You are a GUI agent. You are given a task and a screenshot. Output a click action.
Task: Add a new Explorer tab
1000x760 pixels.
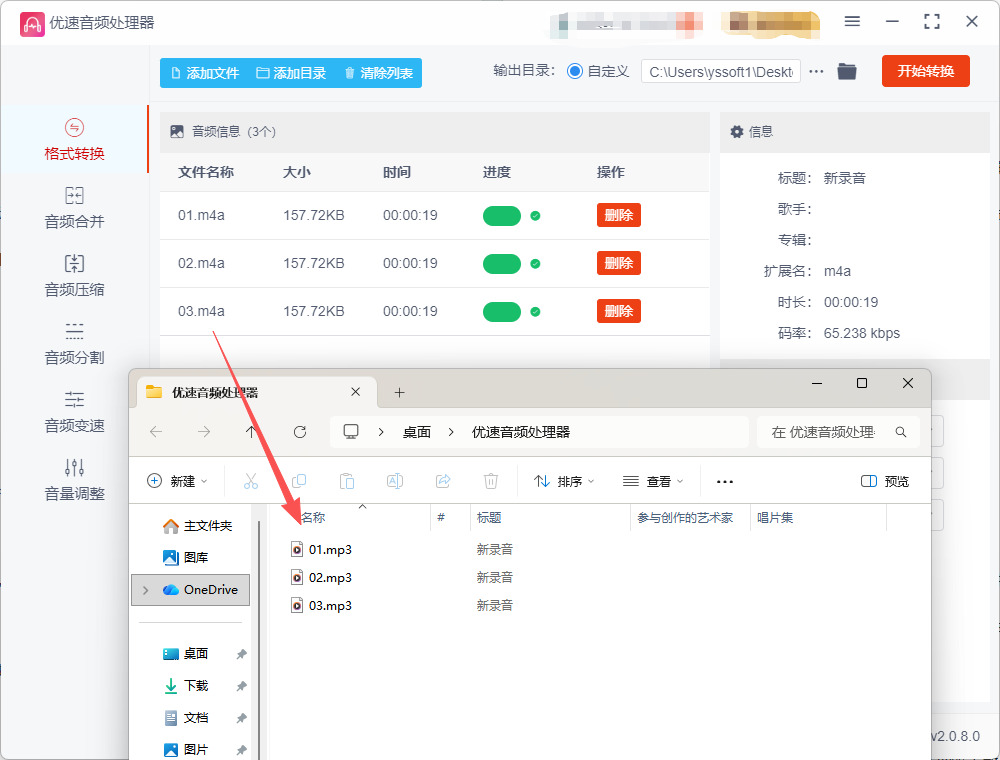pyautogui.click(x=399, y=392)
